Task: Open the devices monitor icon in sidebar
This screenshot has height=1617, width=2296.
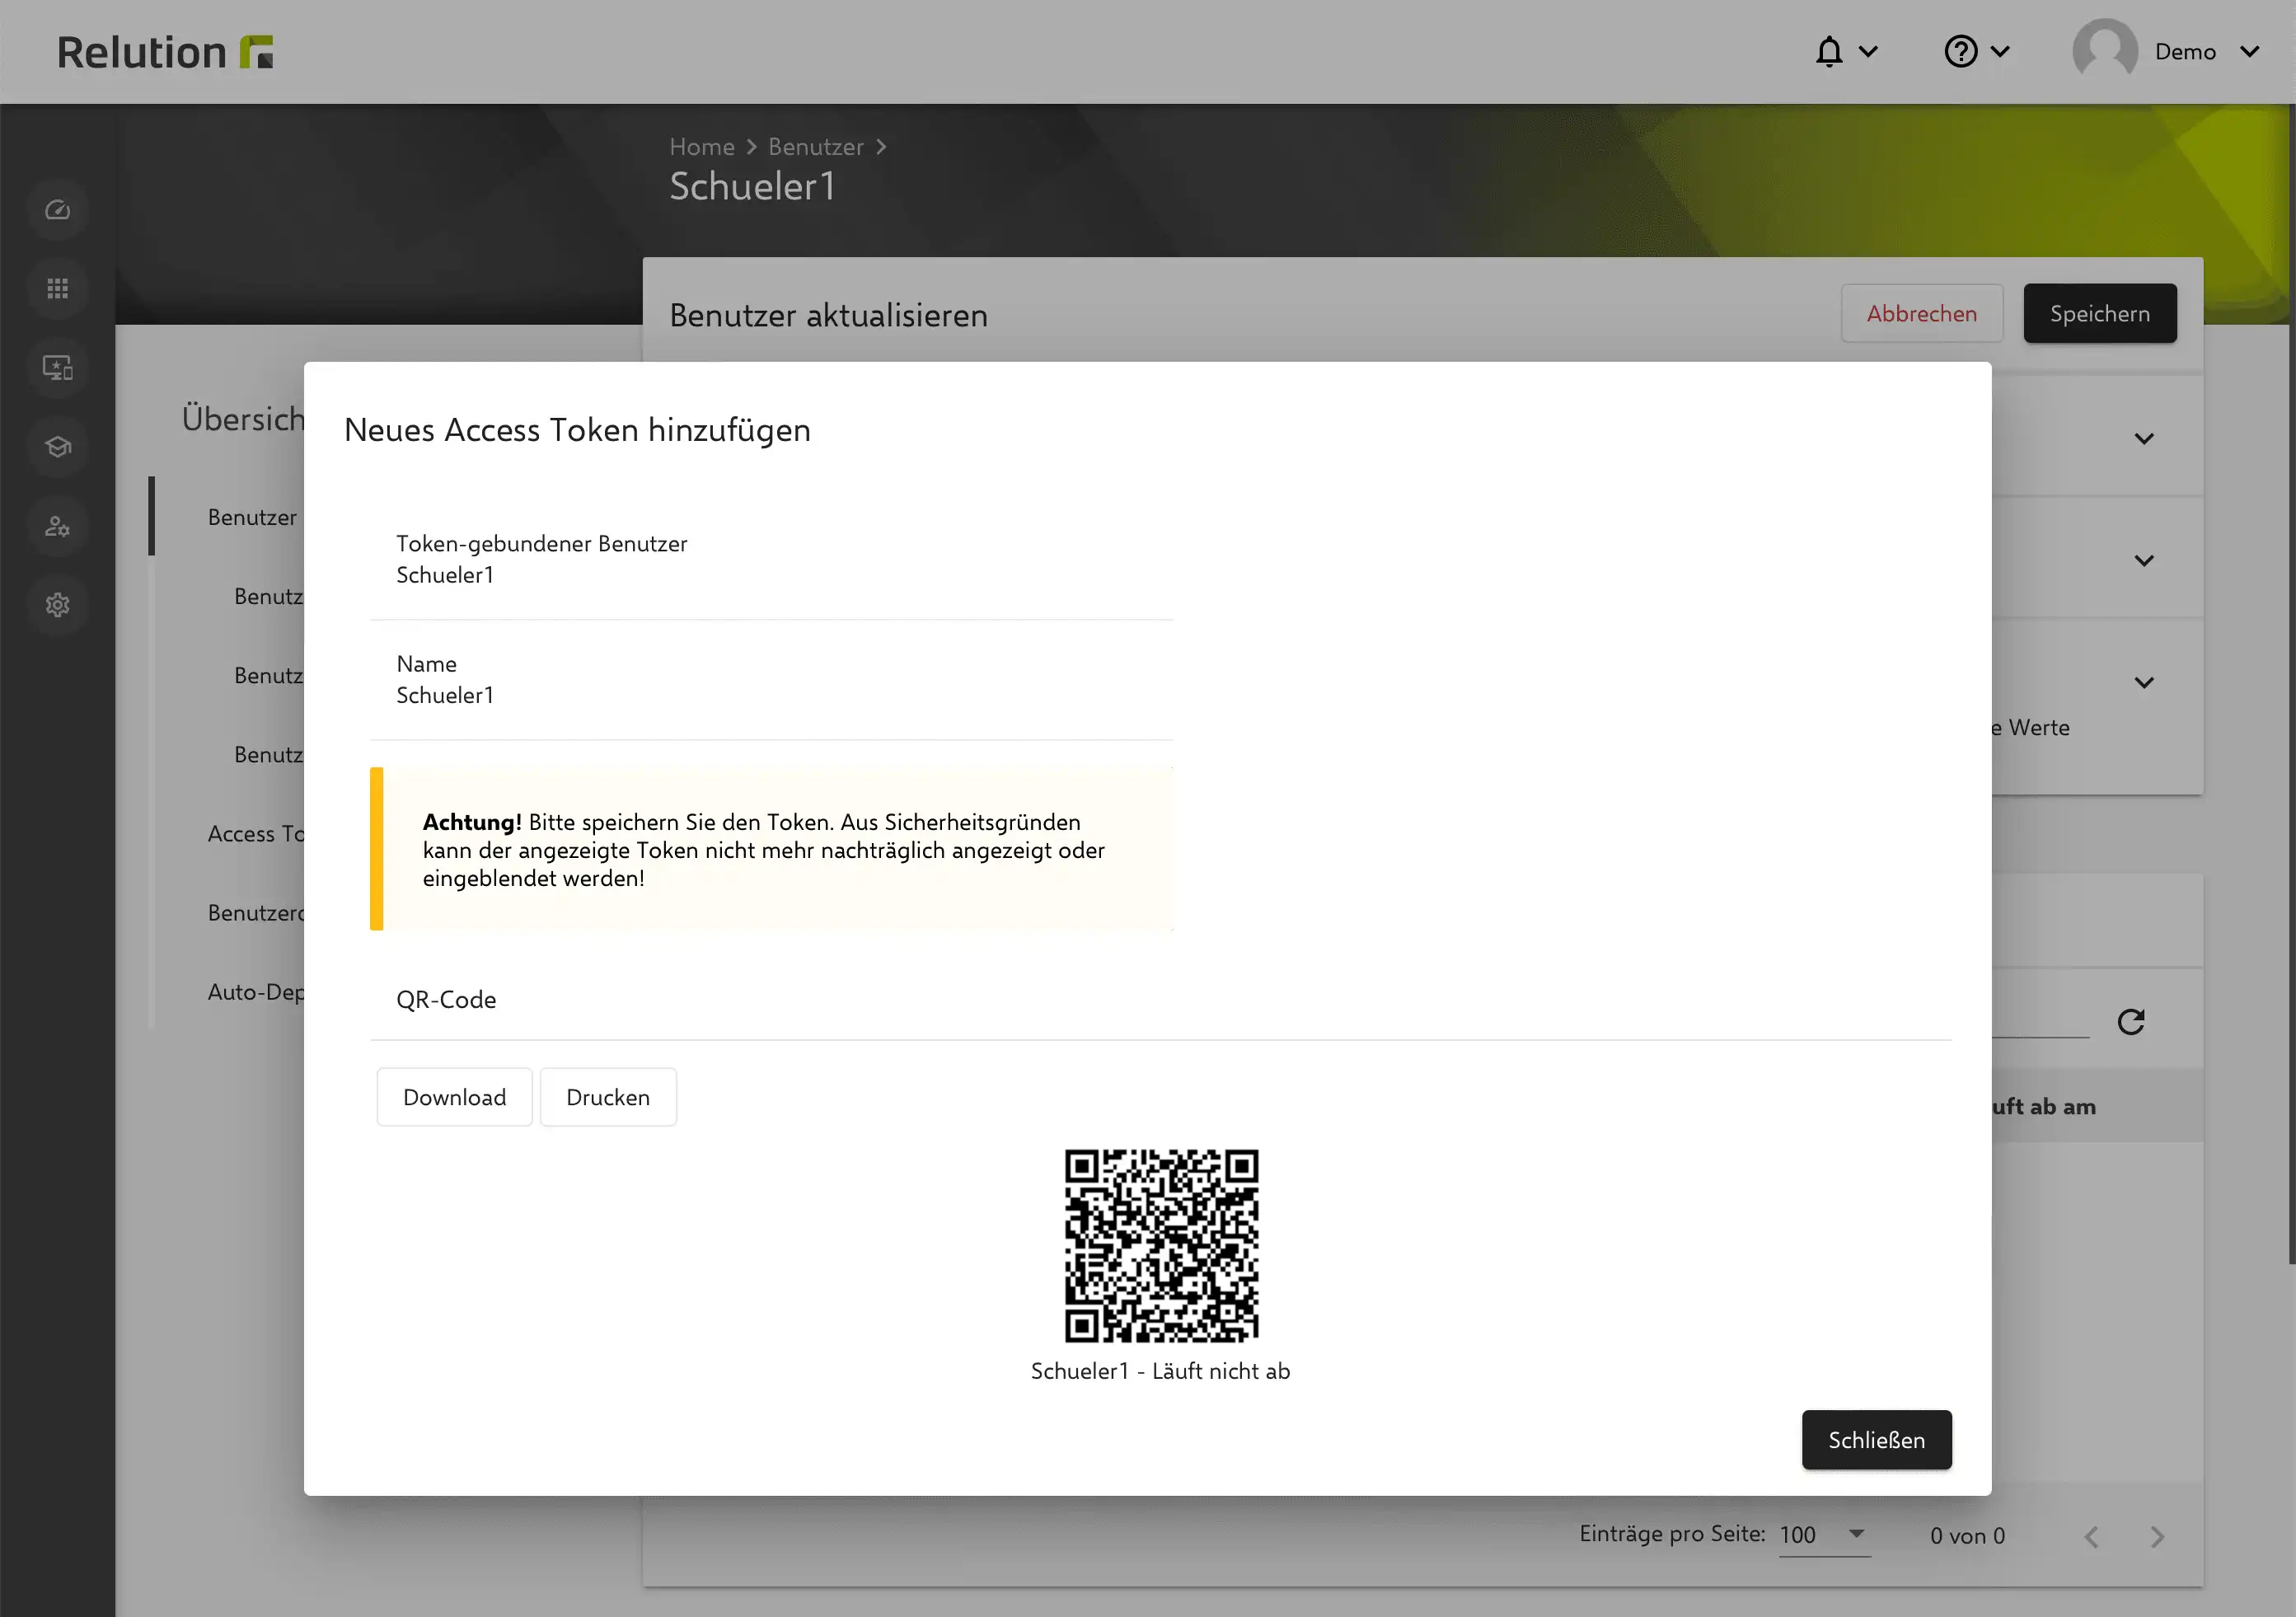Action: coord(58,368)
